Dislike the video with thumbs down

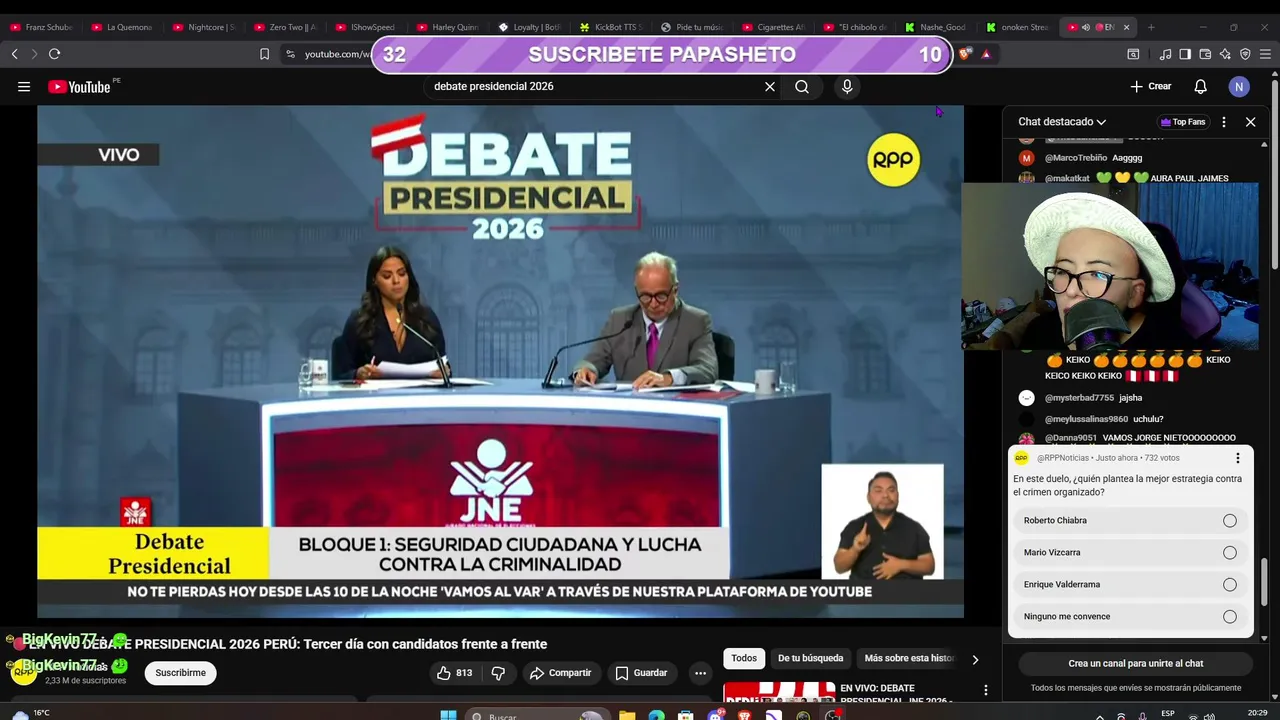(x=498, y=673)
